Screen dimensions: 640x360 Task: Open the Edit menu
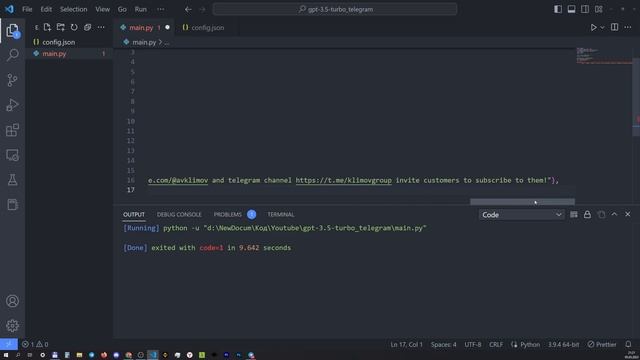click(x=46, y=9)
